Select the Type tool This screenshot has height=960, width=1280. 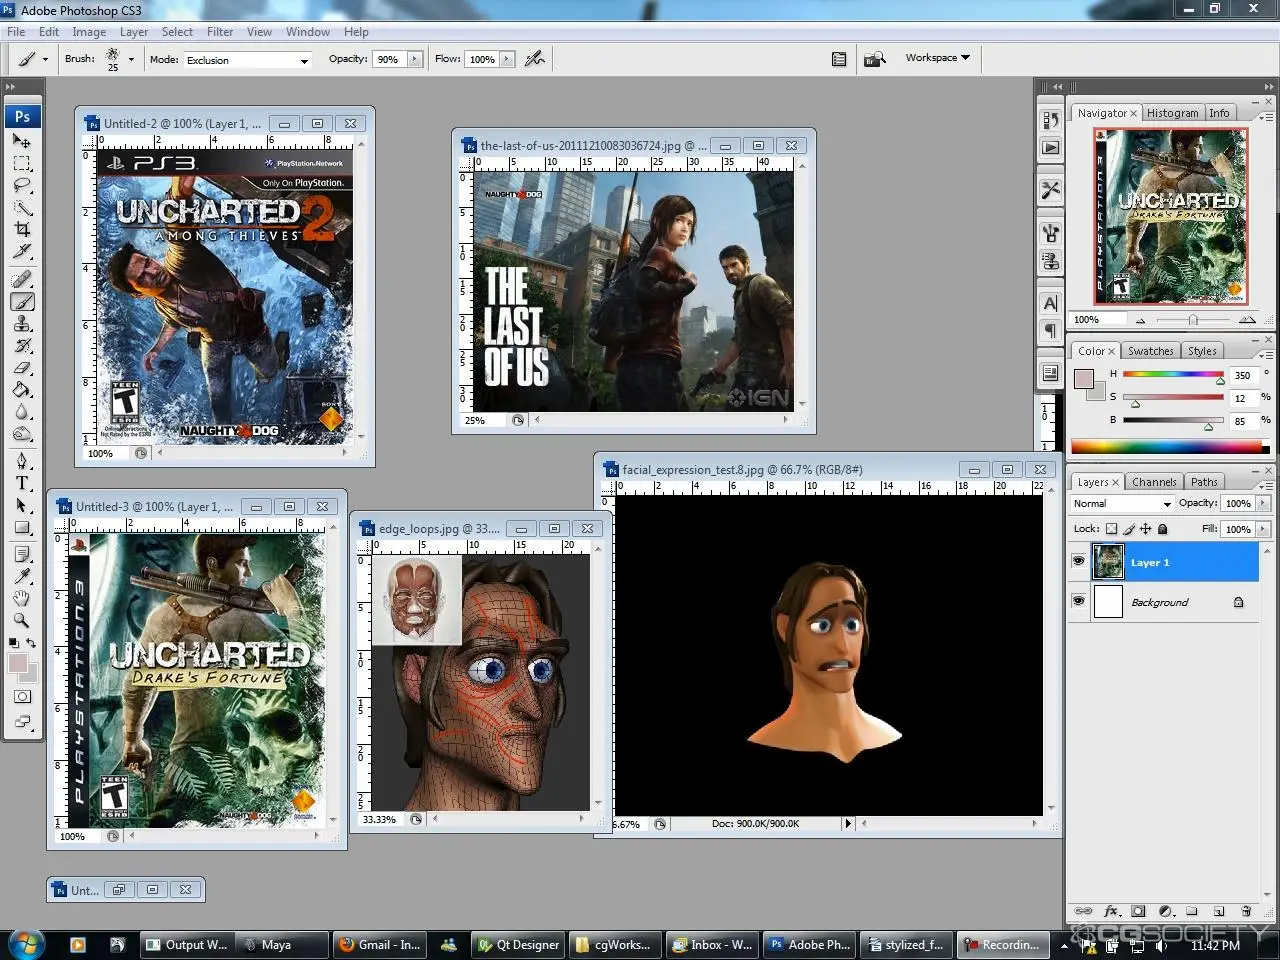(x=22, y=483)
